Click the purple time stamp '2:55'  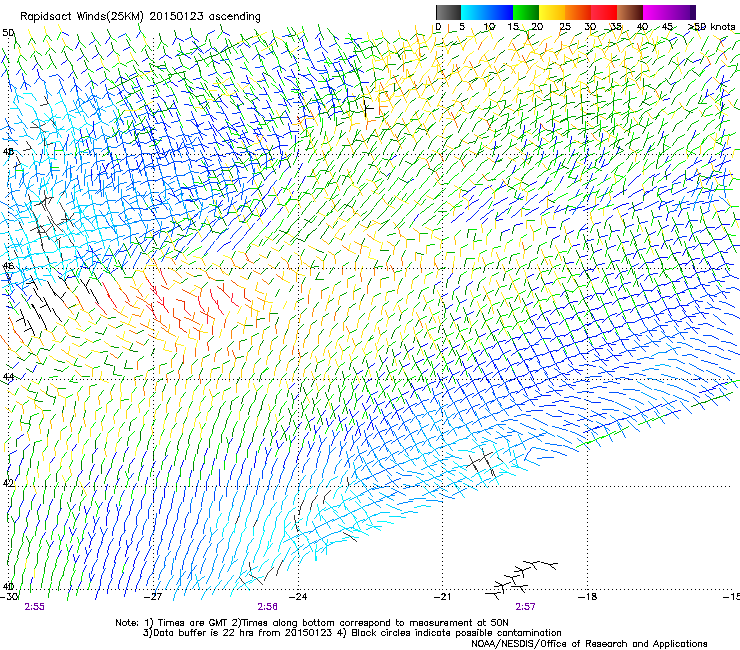tap(34, 607)
